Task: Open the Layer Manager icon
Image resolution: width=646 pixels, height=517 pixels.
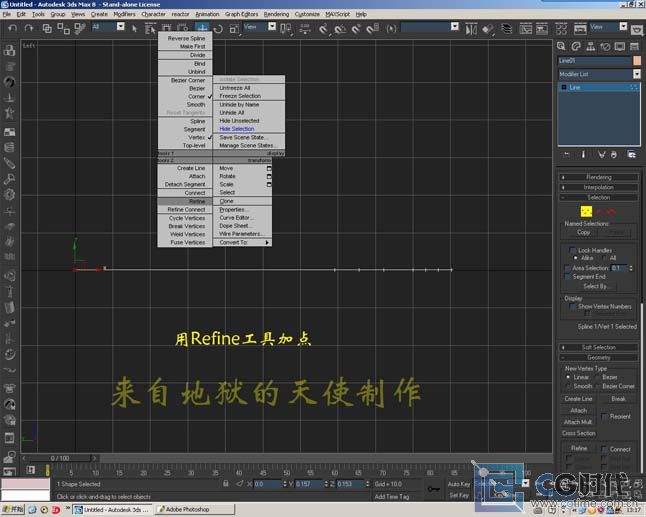Action: 507,29
